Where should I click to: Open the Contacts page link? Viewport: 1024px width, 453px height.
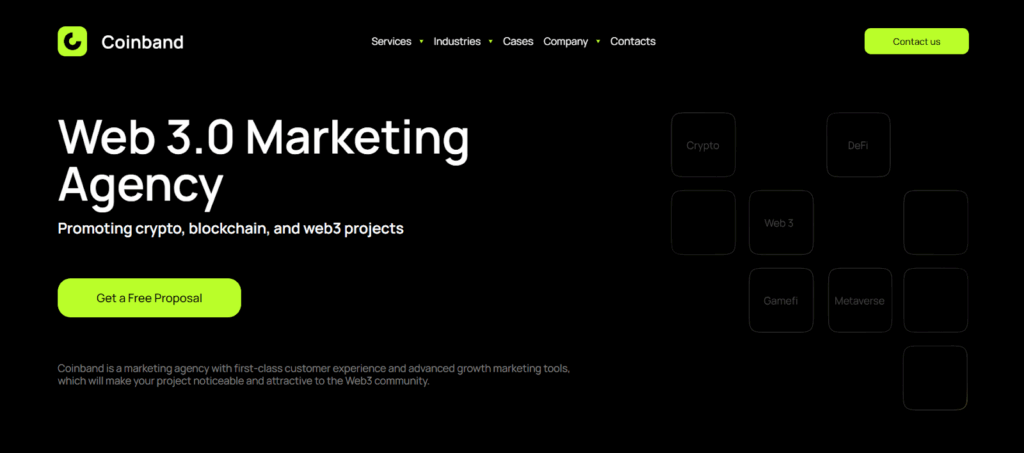pyautogui.click(x=633, y=41)
